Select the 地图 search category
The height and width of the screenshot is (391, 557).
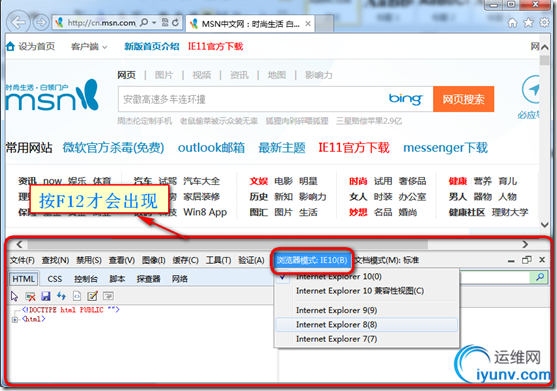(x=277, y=75)
